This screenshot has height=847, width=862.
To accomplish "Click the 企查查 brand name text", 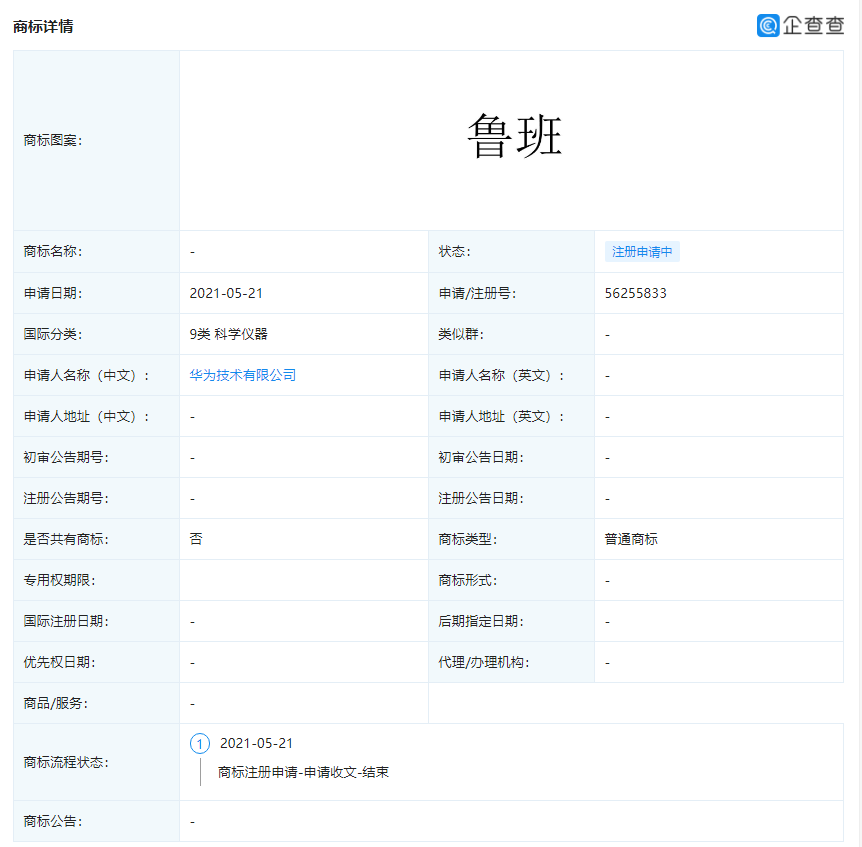I will click(813, 26).
